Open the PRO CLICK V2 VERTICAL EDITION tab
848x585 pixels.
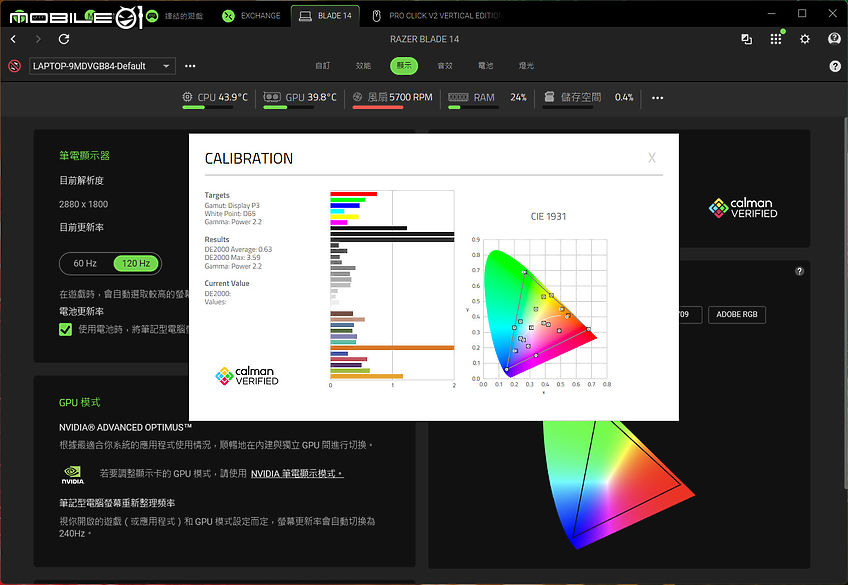(x=438, y=16)
